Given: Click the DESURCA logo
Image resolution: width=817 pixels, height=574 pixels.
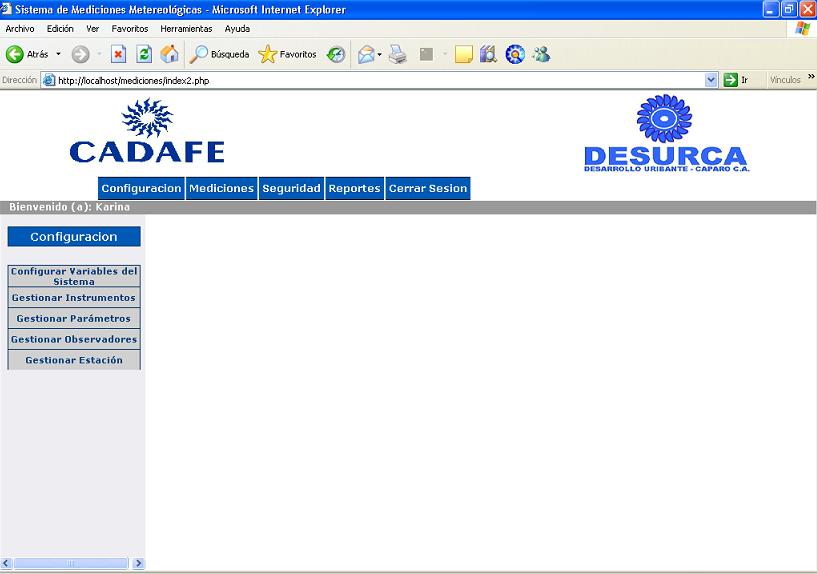Looking at the screenshot, I should point(666,133).
